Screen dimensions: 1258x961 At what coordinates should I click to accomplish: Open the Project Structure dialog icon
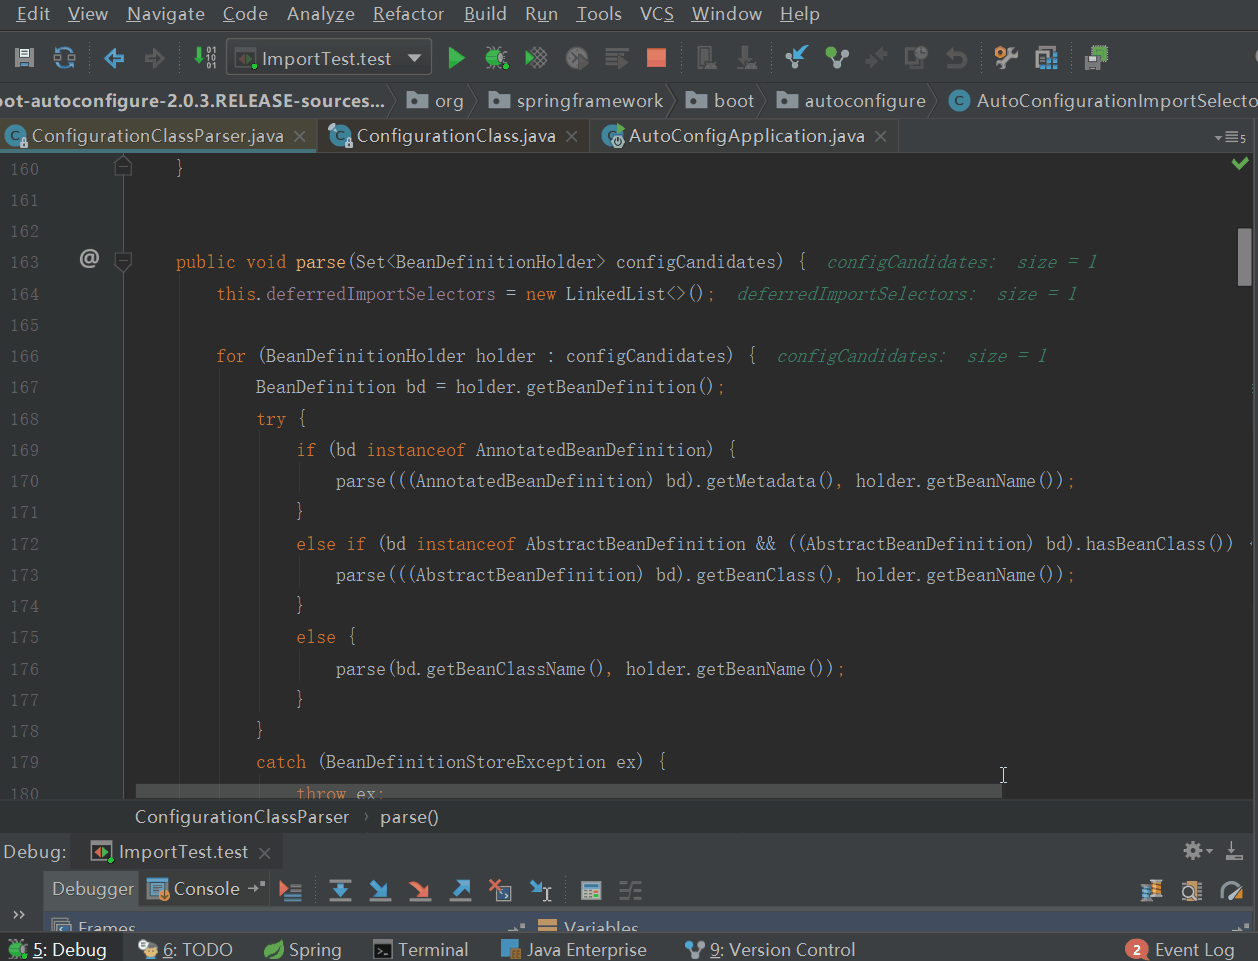point(1046,58)
